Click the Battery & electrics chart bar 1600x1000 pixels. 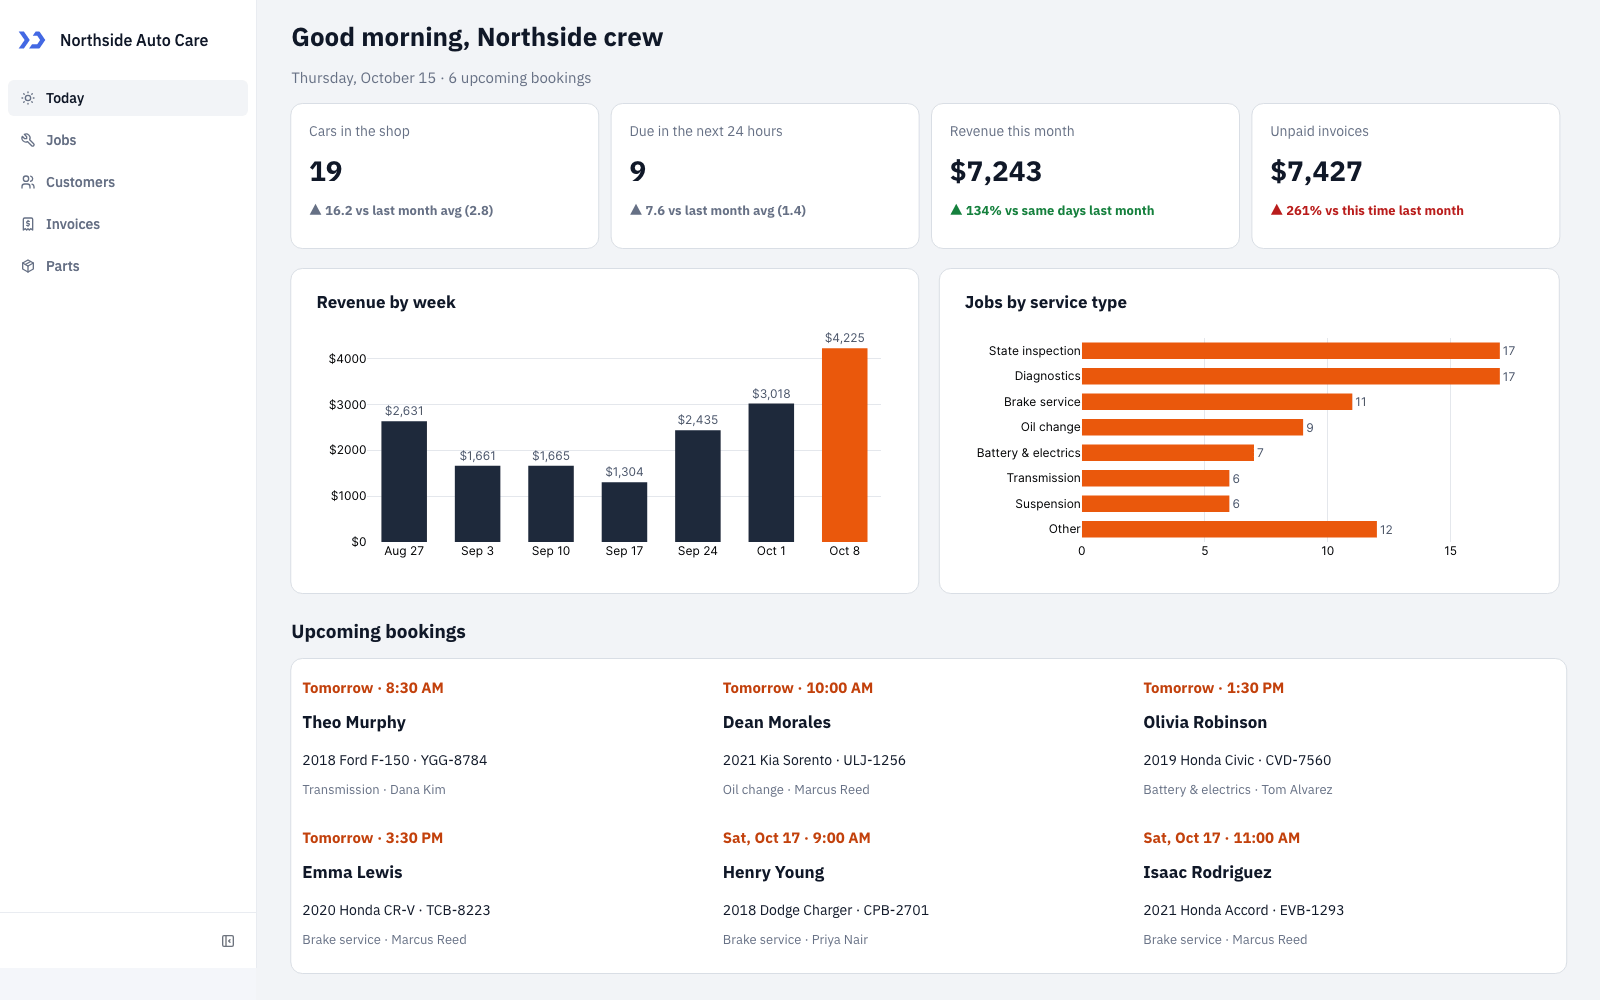(1168, 453)
